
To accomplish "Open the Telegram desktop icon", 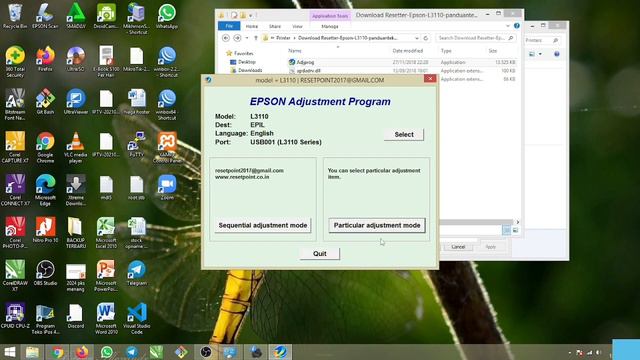I will click(136, 273).
